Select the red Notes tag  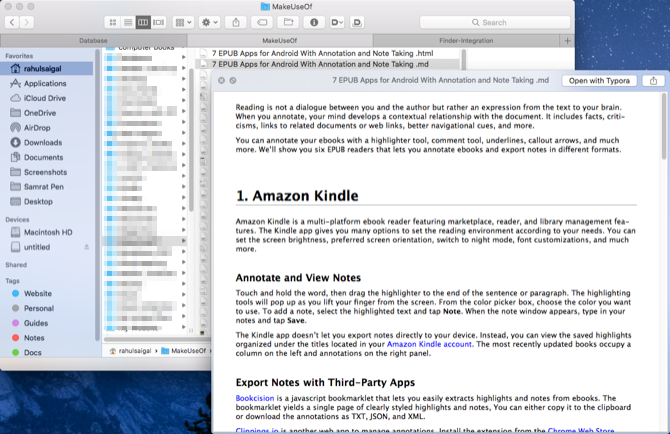34,338
